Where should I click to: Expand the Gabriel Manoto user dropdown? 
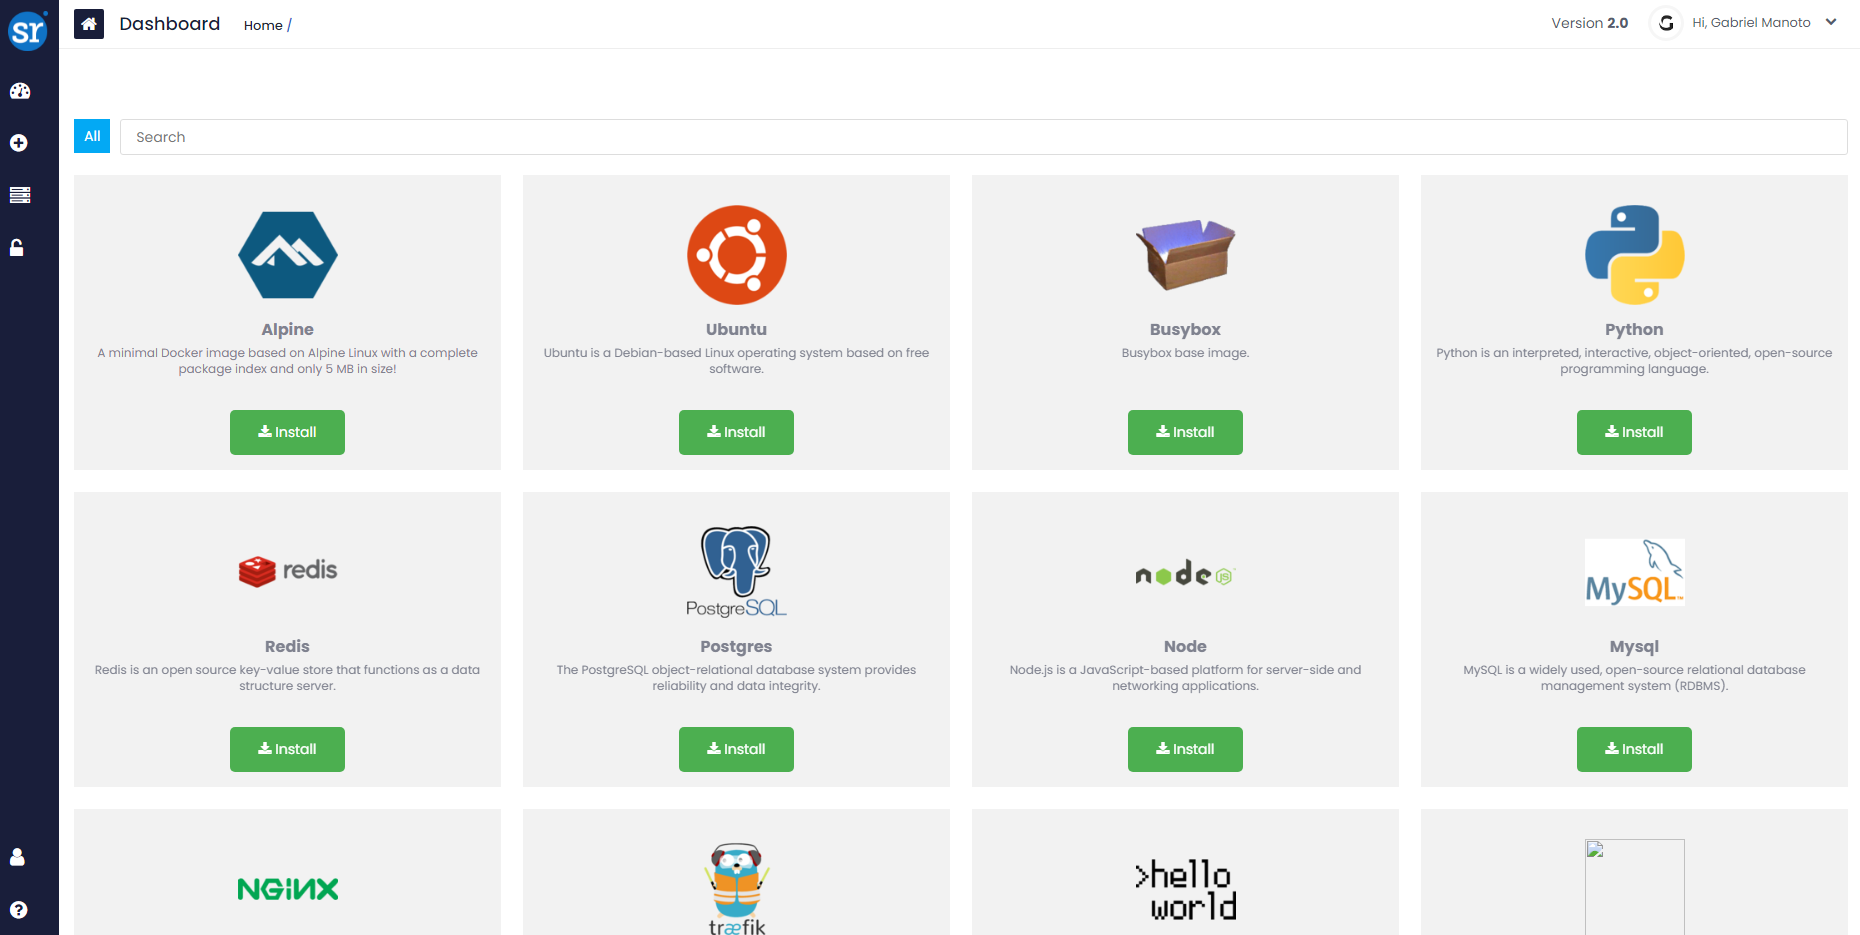[1830, 22]
